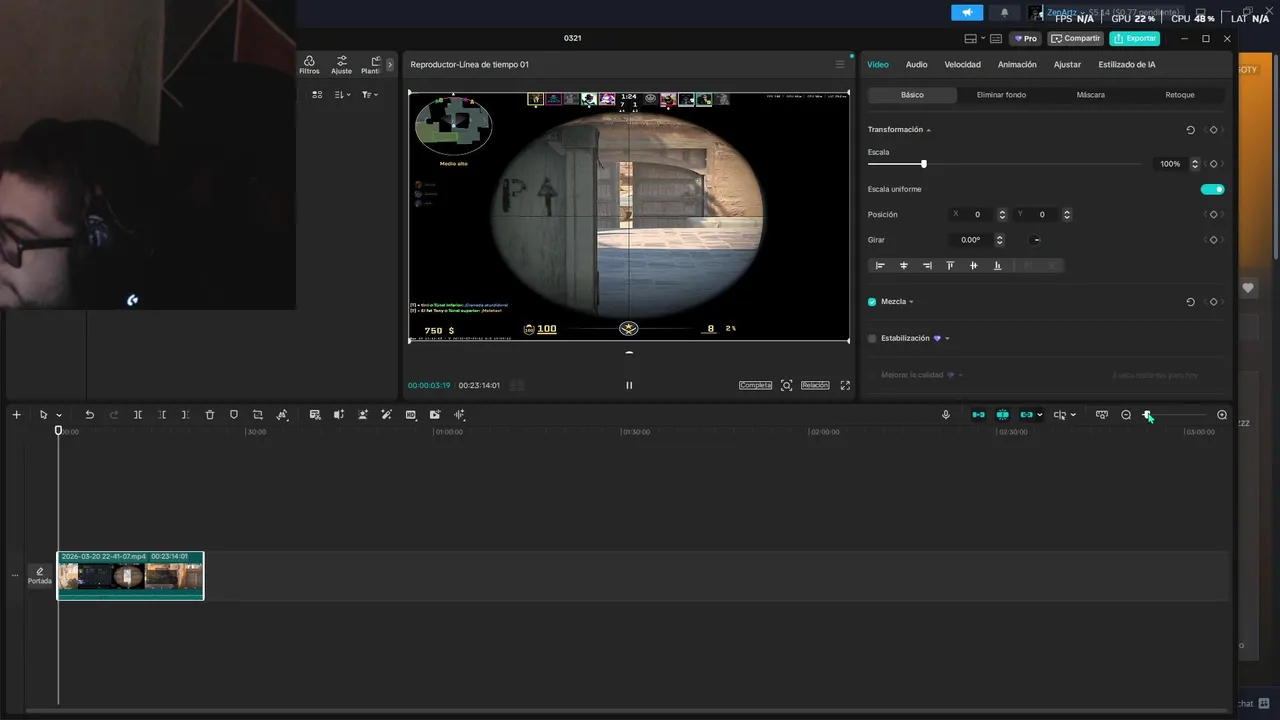1280x720 pixels.
Task: Enable the Estabilización checkbox
Action: point(872,339)
